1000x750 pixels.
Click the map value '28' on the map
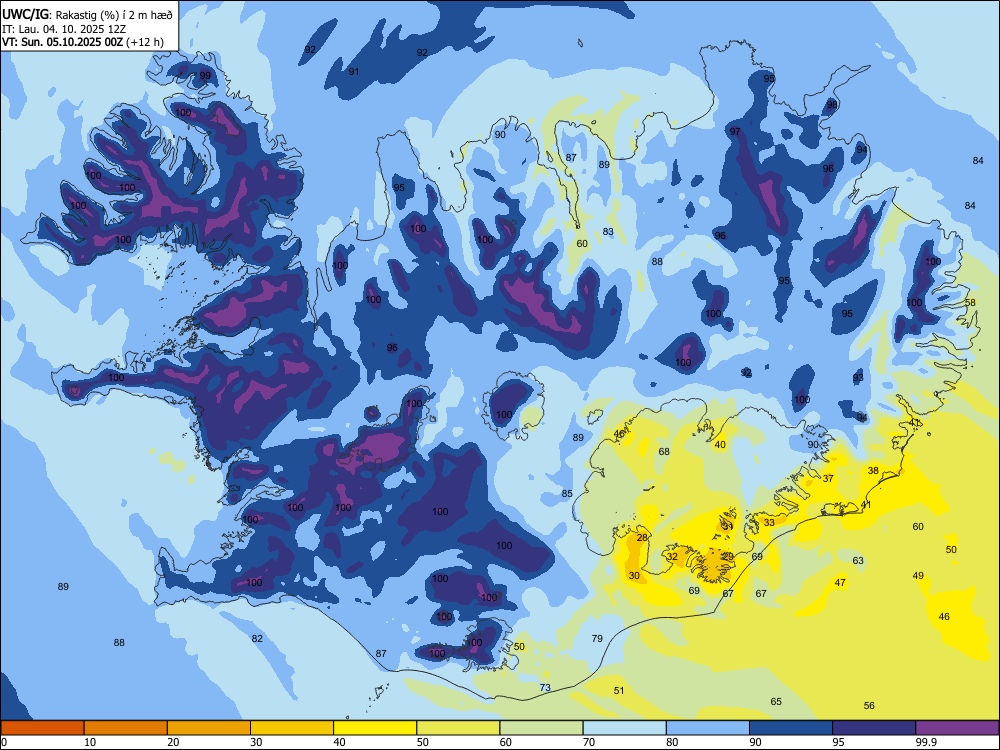pyautogui.click(x=642, y=538)
